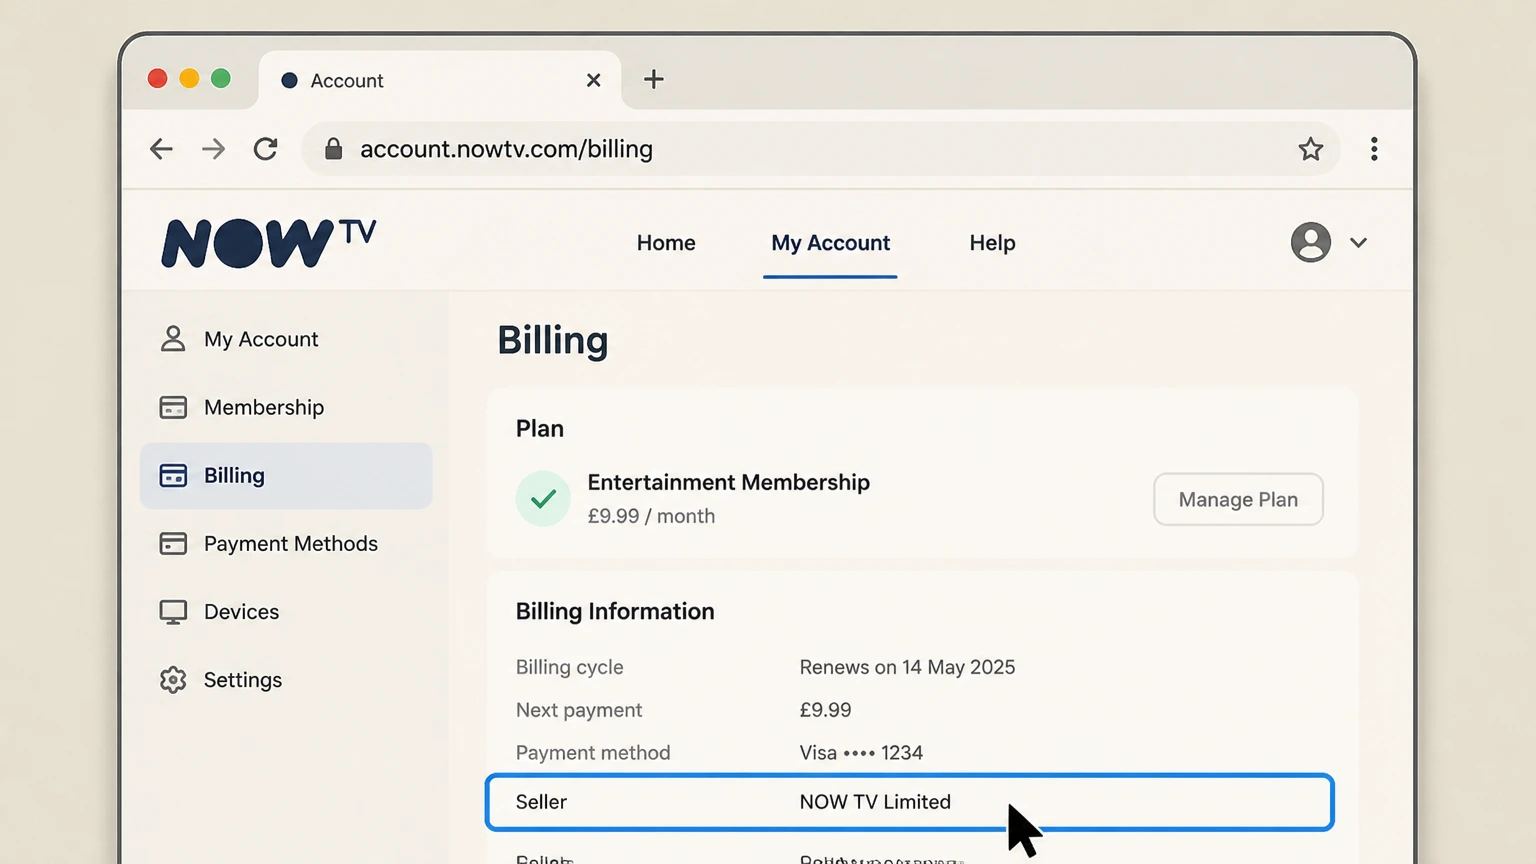Click the browser back arrow
The image size is (1536, 864).
coord(161,149)
